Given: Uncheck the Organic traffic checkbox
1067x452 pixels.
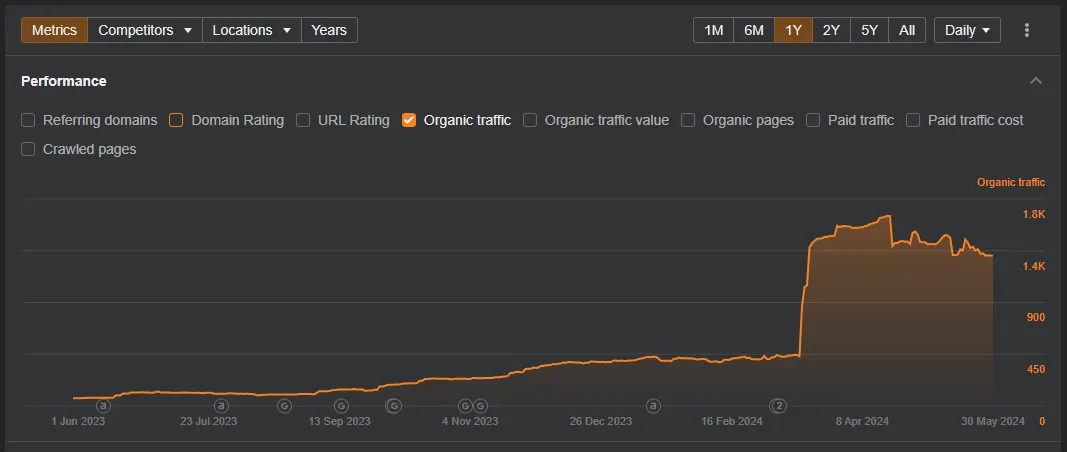Looking at the screenshot, I should coord(409,120).
